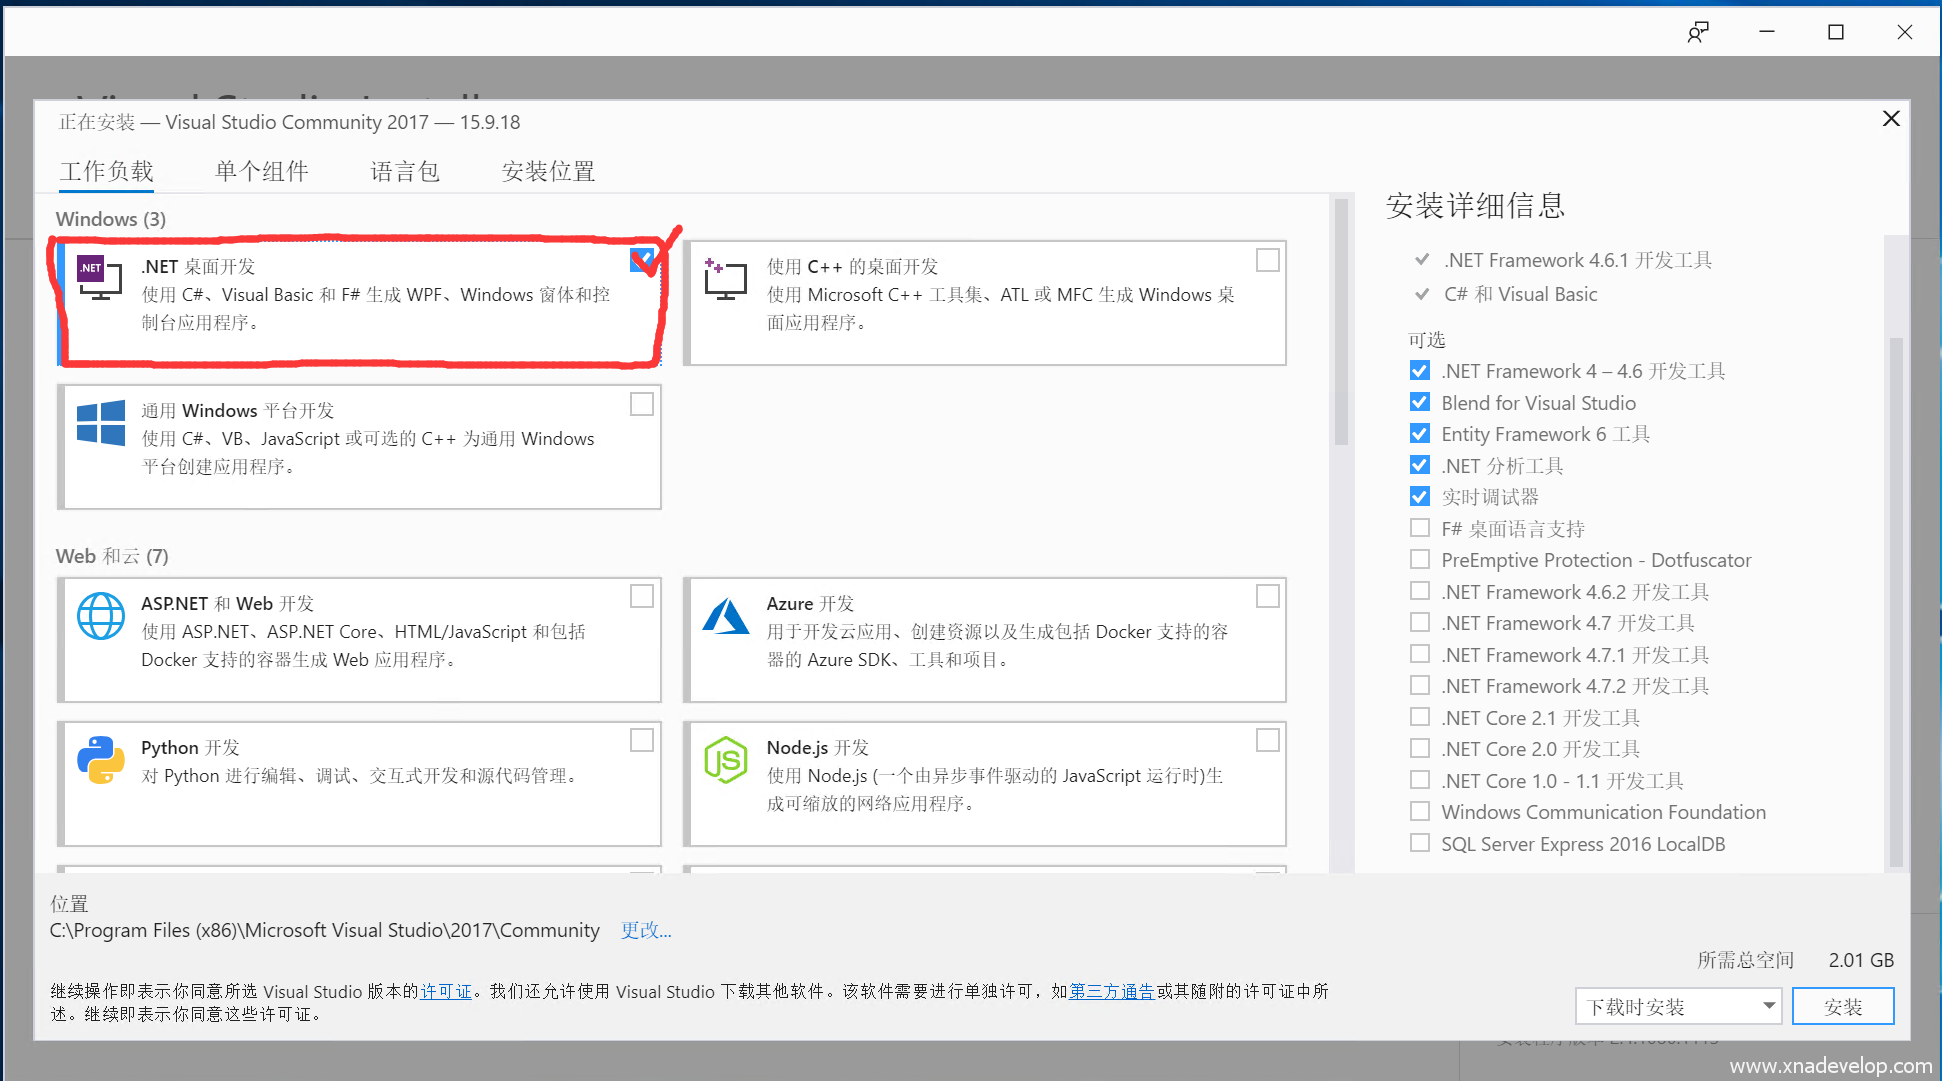Click the ASP.NET web globe icon

pyautogui.click(x=101, y=616)
